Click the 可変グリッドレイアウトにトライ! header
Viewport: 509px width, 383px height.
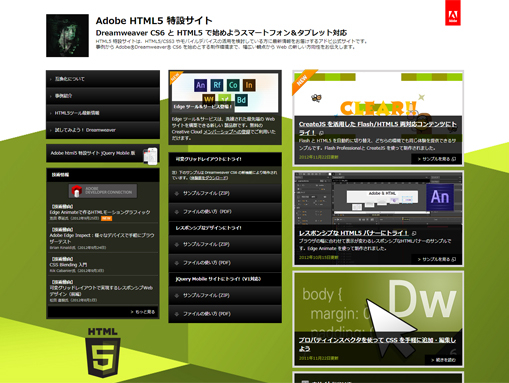pos(225,159)
